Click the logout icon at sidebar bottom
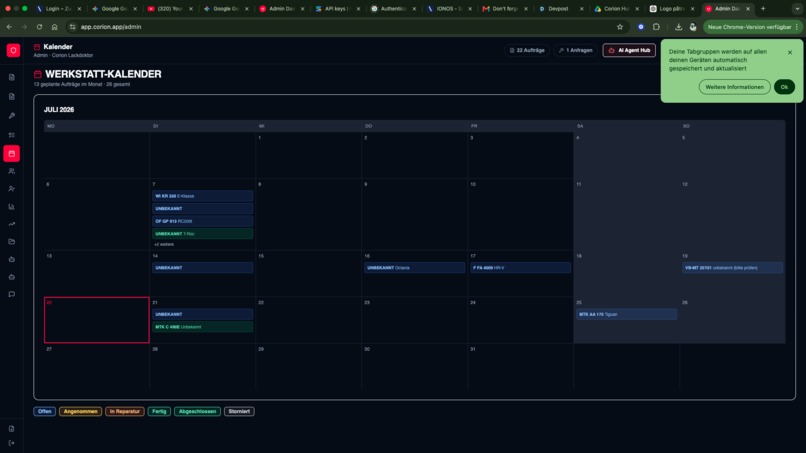Screen dimensions: 806x453 tap(12, 443)
